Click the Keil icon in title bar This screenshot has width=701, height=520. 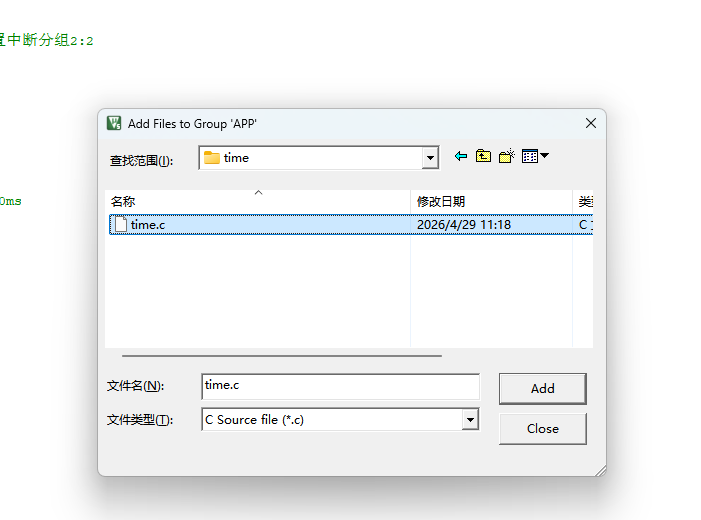pyautogui.click(x=114, y=123)
